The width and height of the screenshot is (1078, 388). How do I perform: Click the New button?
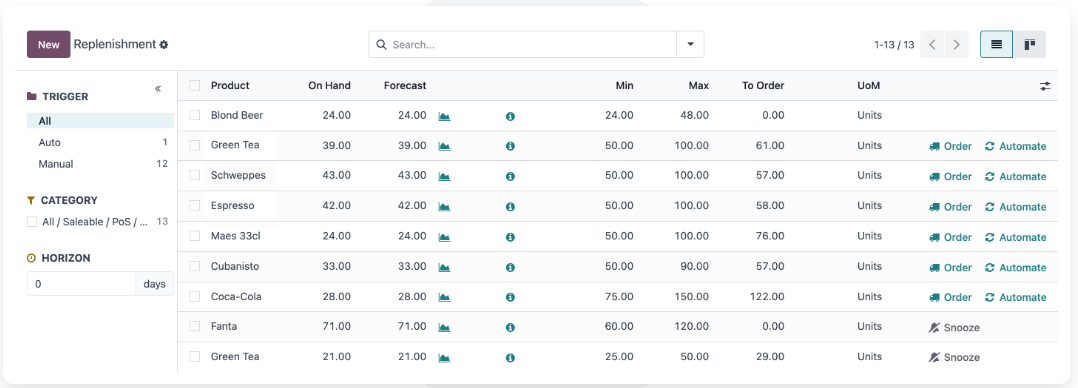click(49, 45)
